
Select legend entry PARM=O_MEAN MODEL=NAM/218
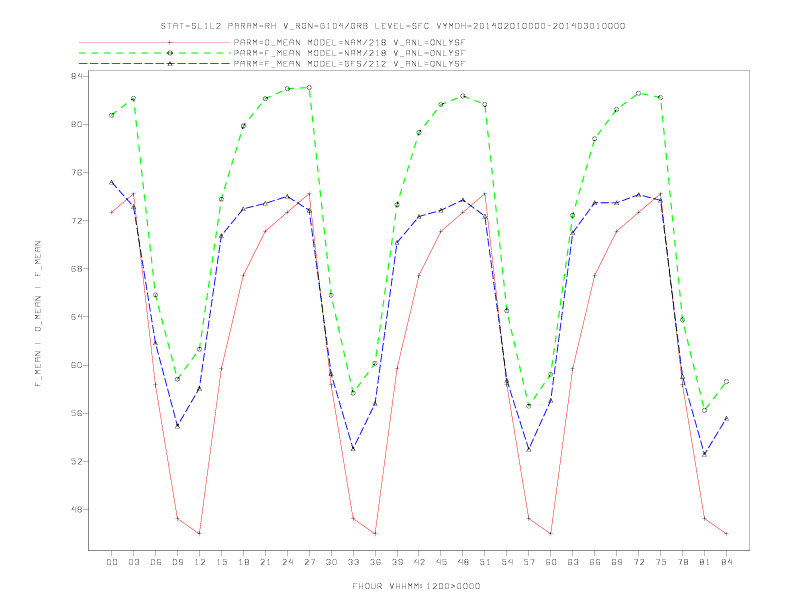point(349,42)
